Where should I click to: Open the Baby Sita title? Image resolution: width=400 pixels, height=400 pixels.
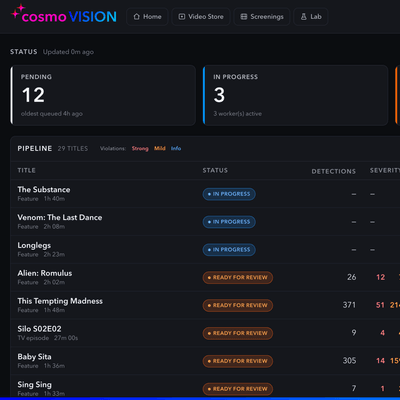tap(34, 357)
